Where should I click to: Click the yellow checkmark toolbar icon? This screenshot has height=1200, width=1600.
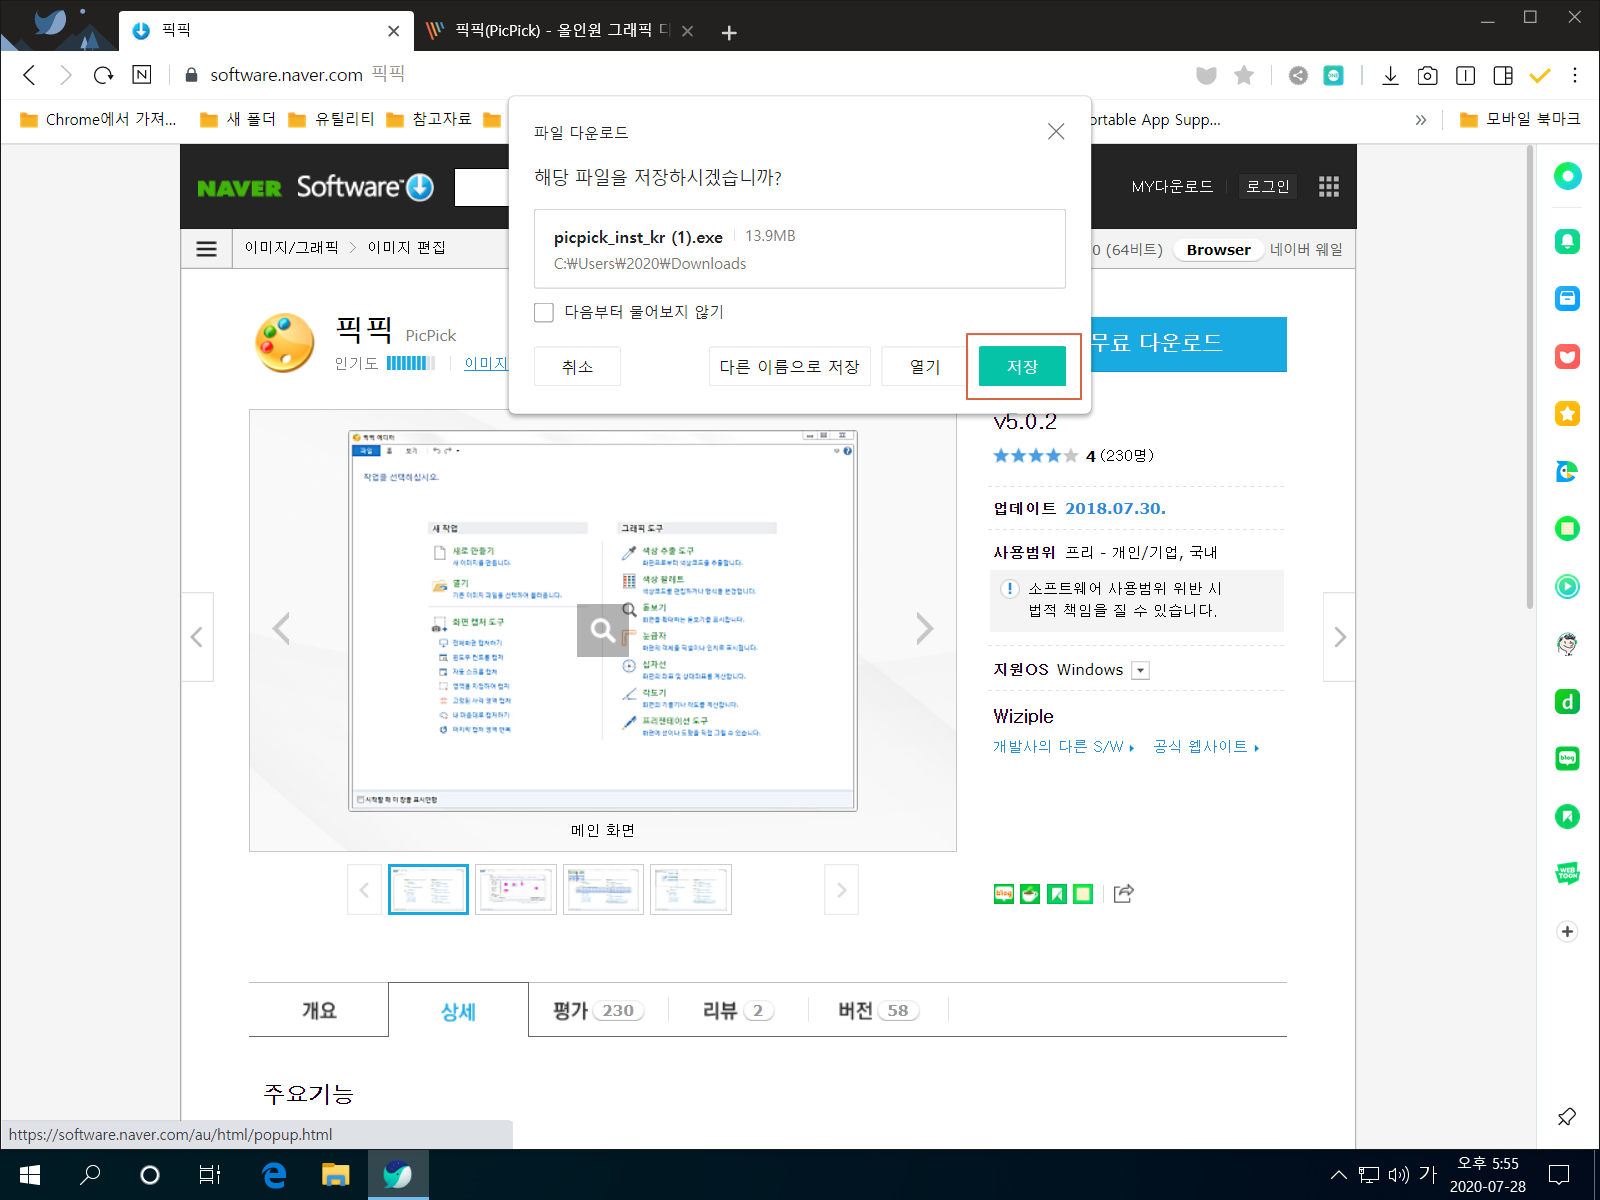[x=1540, y=75]
